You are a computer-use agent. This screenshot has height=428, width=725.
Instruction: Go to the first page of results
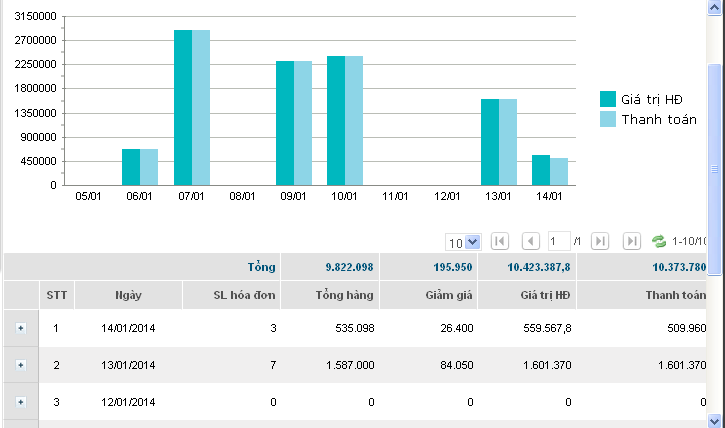[500, 241]
